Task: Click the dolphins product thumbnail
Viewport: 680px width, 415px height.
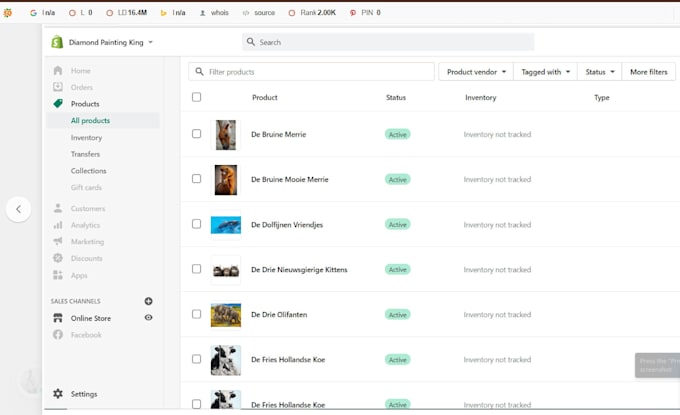Action: pos(226,225)
